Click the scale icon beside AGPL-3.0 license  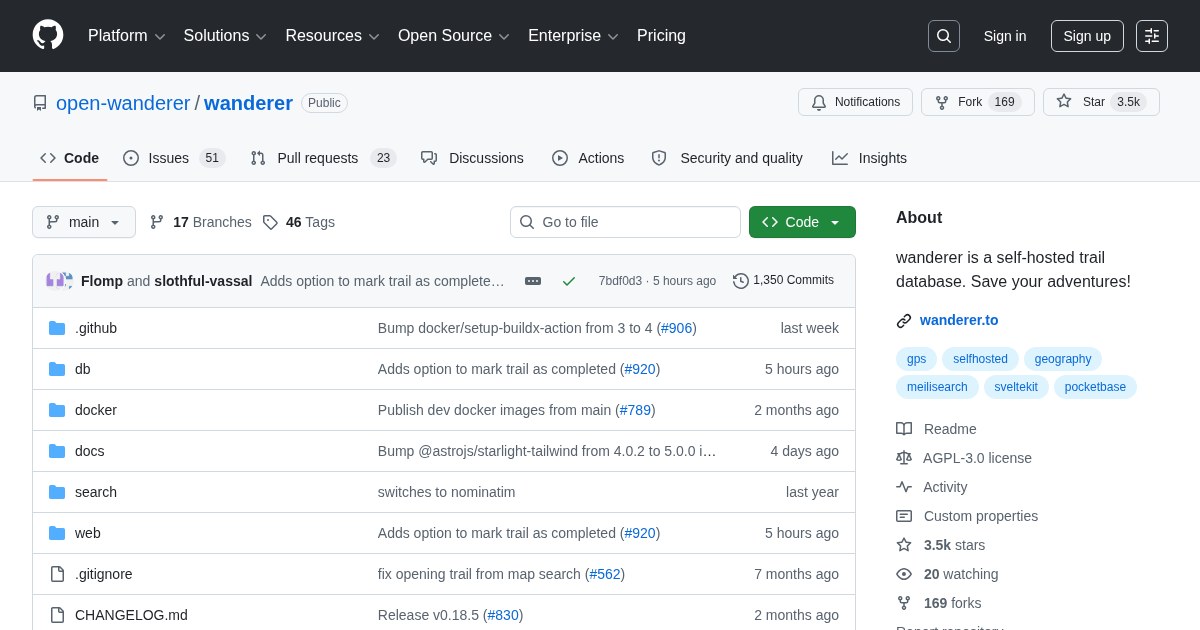coord(904,458)
